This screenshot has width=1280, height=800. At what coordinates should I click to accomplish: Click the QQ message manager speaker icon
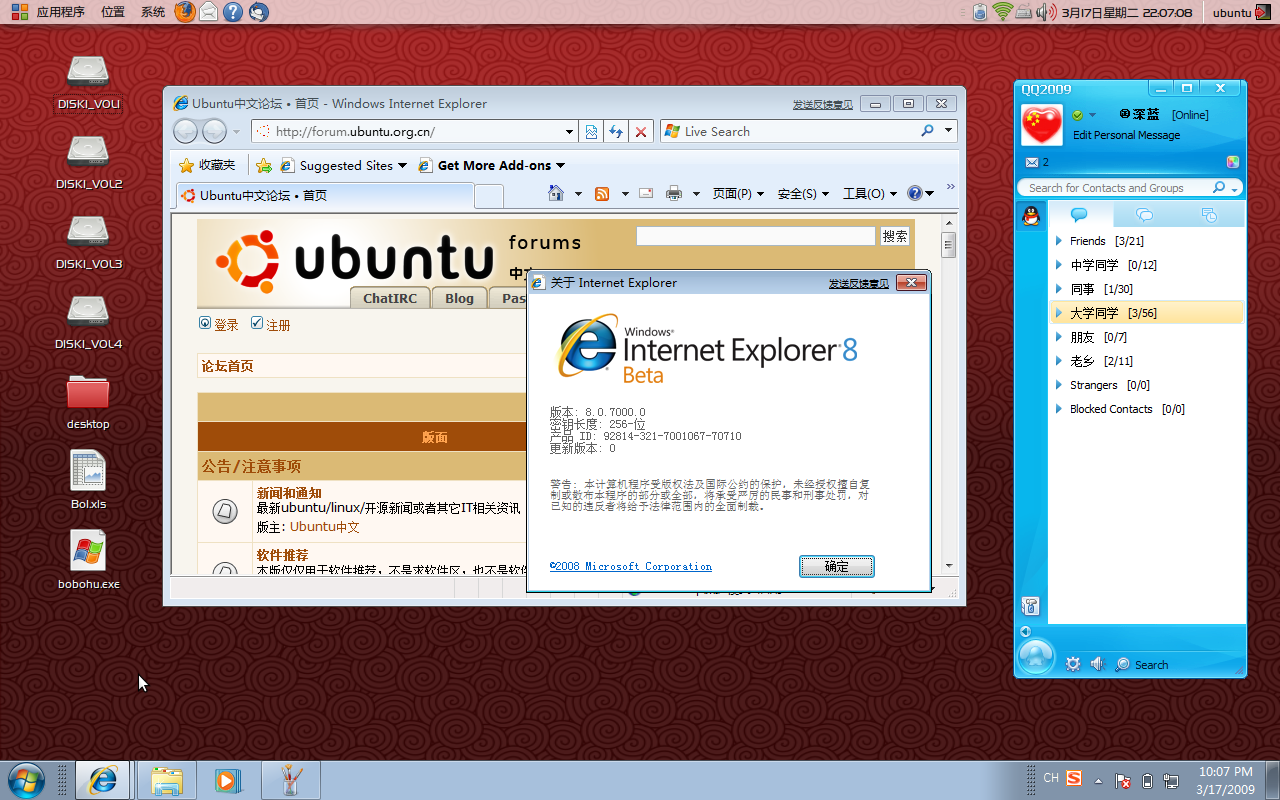1097,664
